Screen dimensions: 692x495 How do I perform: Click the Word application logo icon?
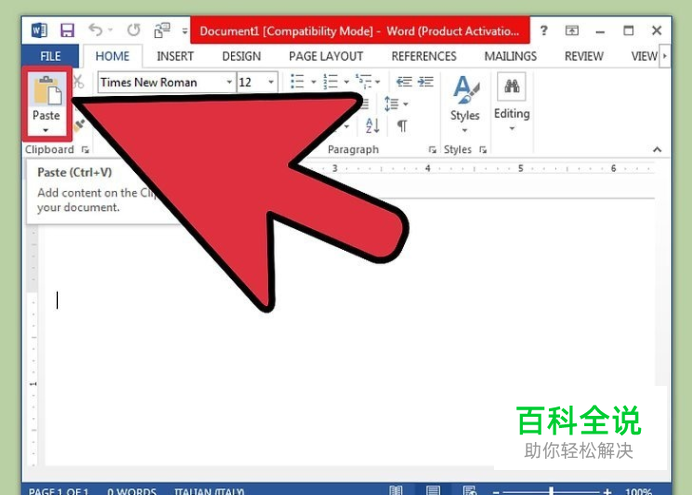39,30
